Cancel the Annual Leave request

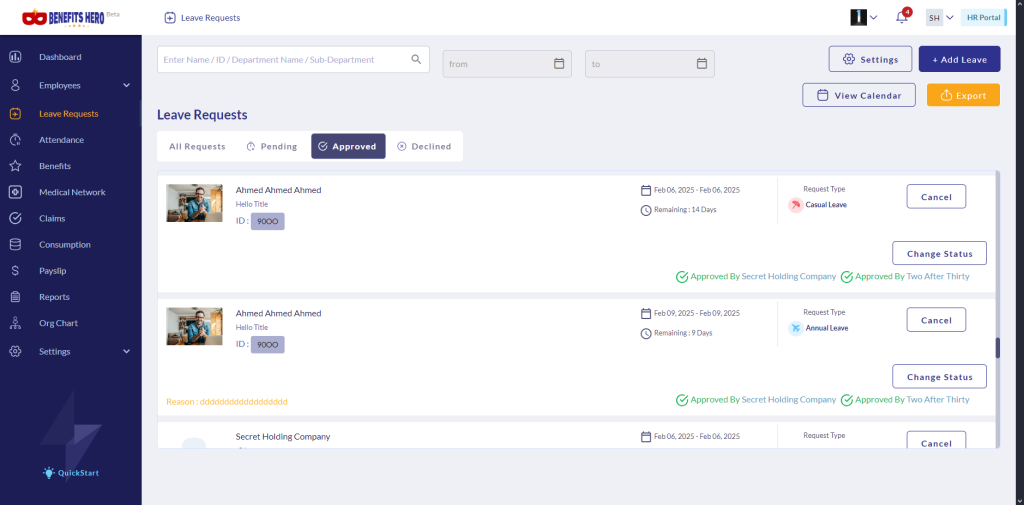pyautogui.click(x=936, y=320)
